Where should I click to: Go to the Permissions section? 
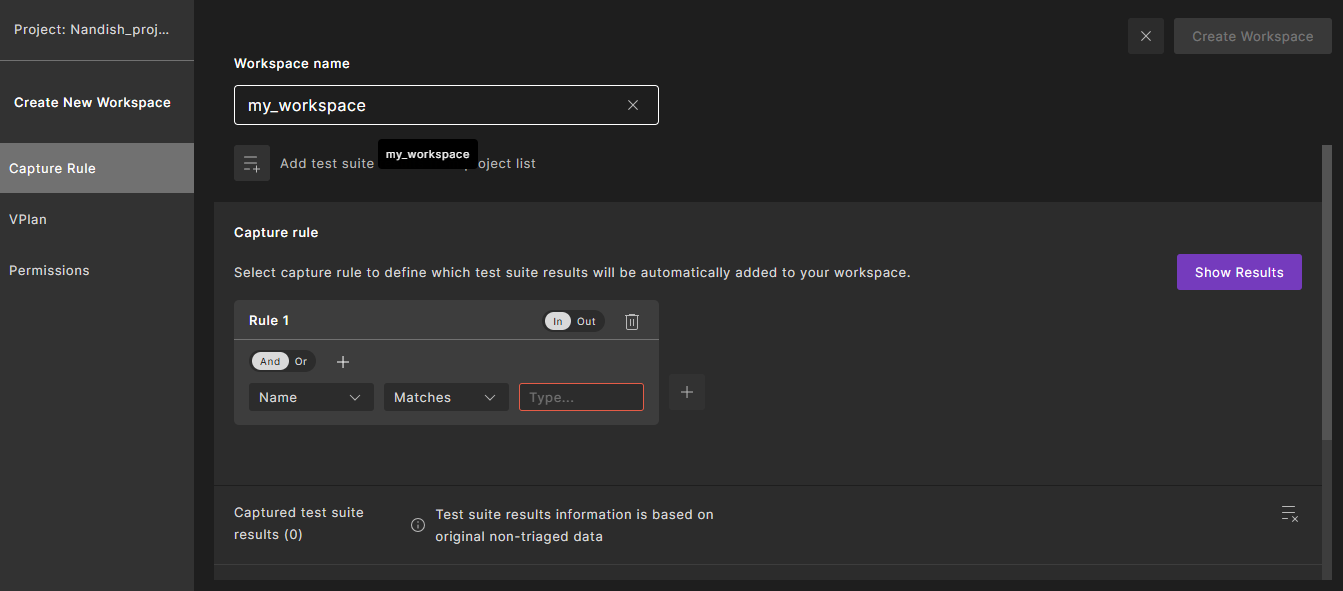coord(49,270)
